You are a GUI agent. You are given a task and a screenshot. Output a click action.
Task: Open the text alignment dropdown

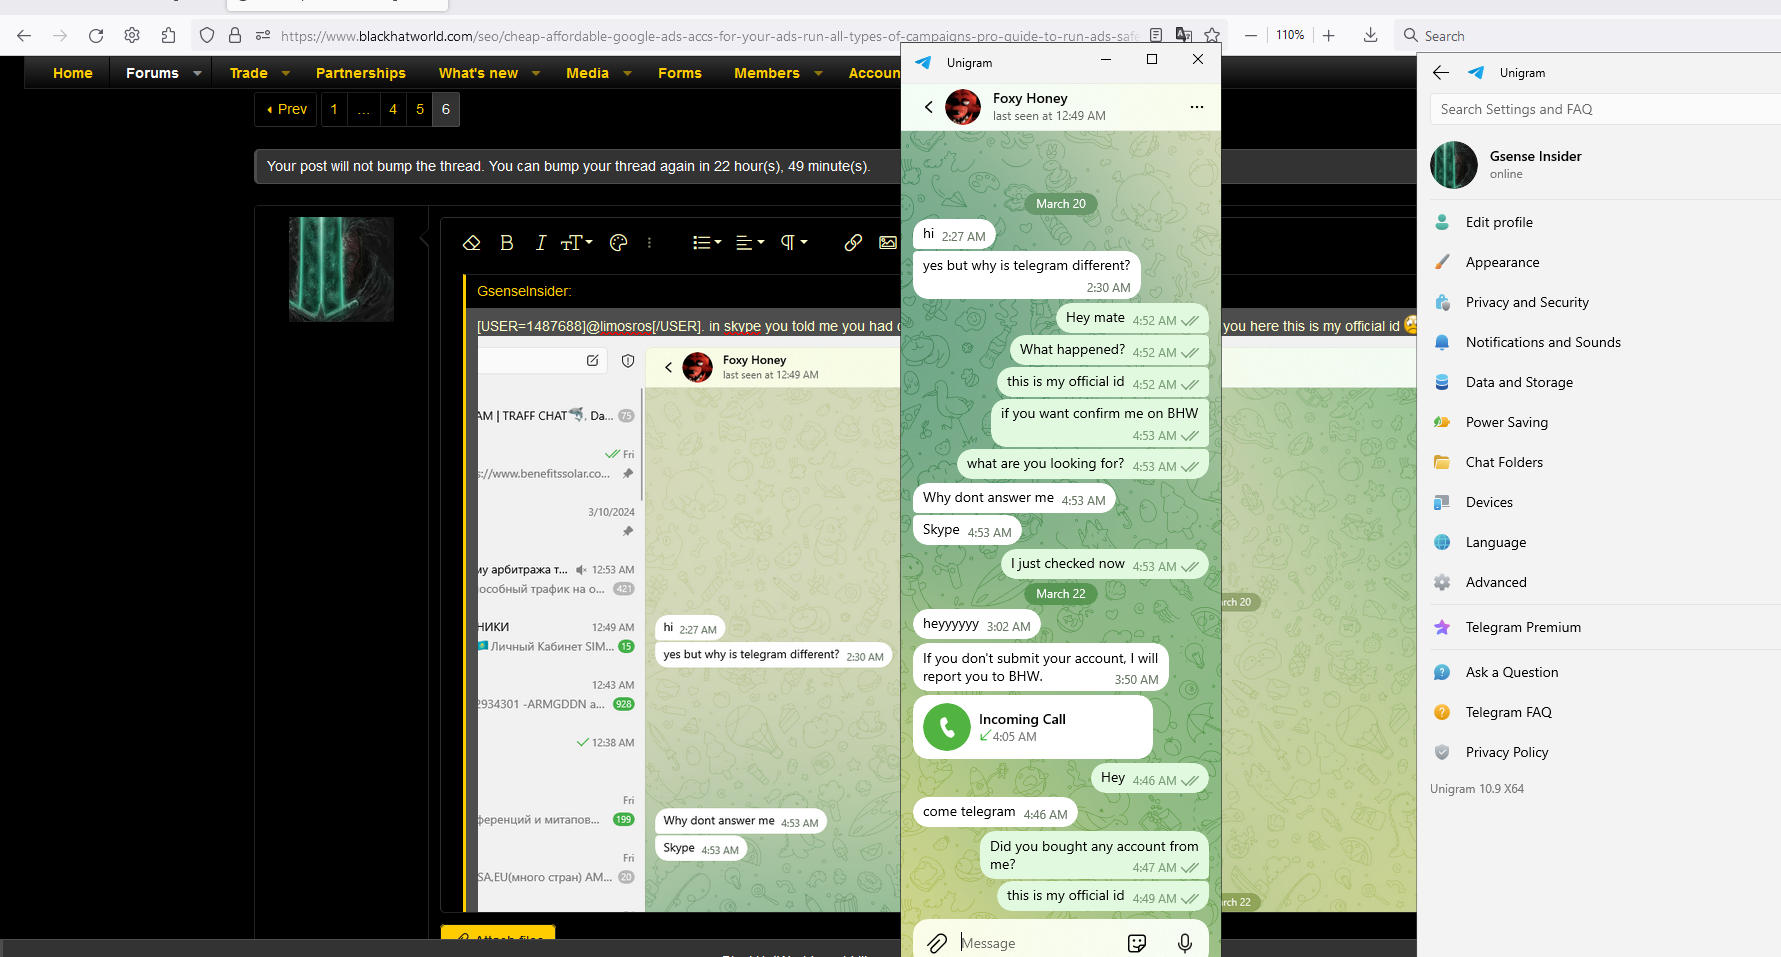point(750,242)
